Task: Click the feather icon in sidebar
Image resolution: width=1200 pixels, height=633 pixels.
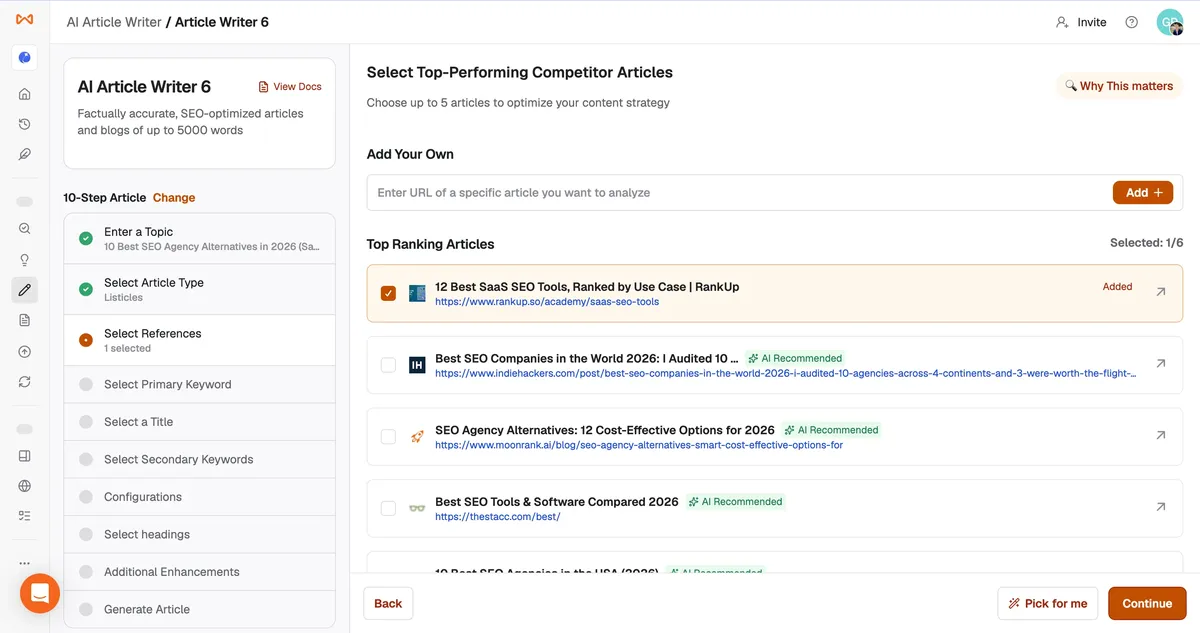Action: point(25,154)
